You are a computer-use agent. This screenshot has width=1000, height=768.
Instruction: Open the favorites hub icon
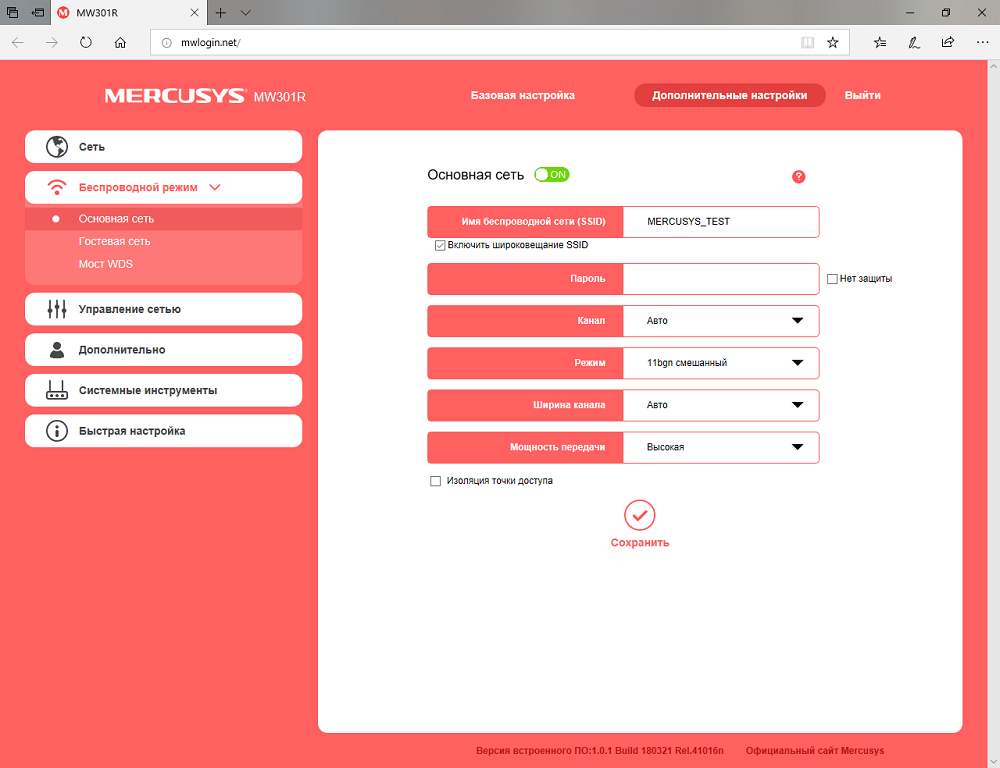880,43
